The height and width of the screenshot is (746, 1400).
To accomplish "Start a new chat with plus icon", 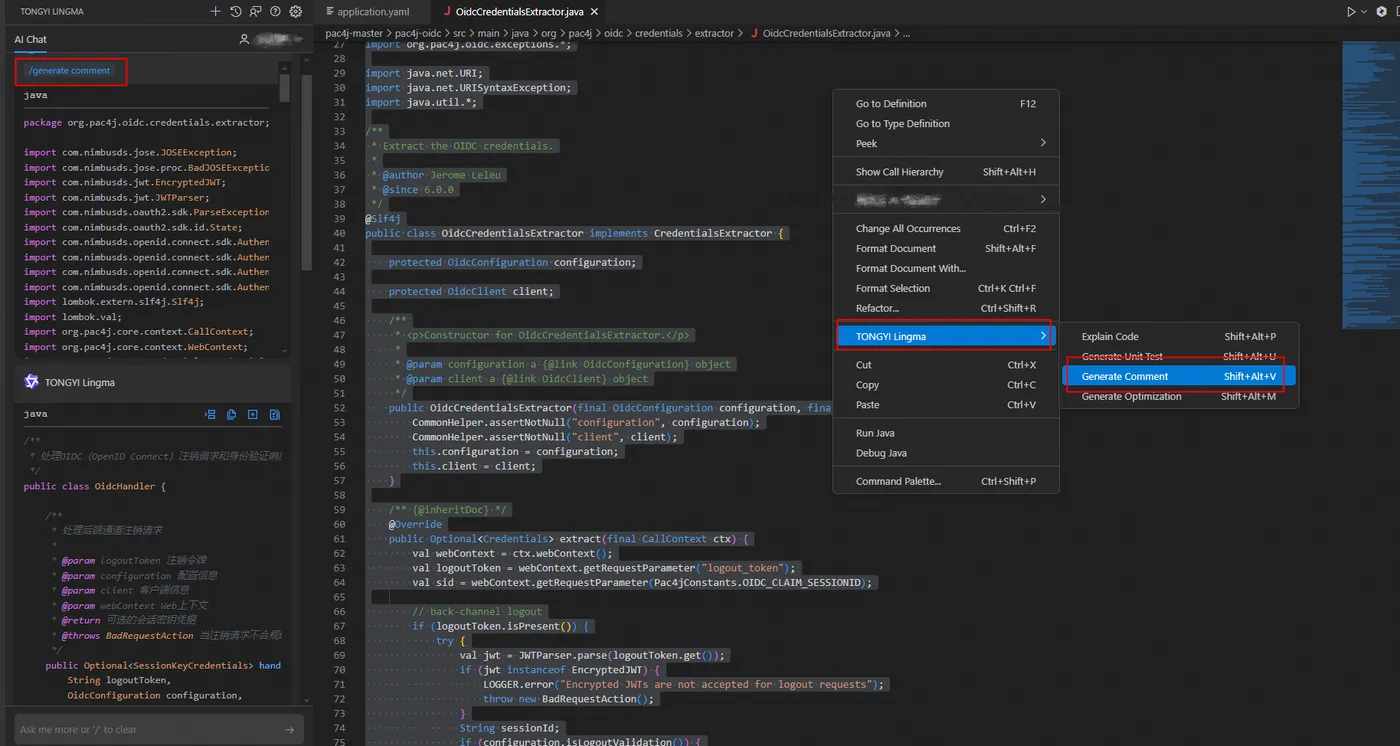I will pyautogui.click(x=215, y=11).
